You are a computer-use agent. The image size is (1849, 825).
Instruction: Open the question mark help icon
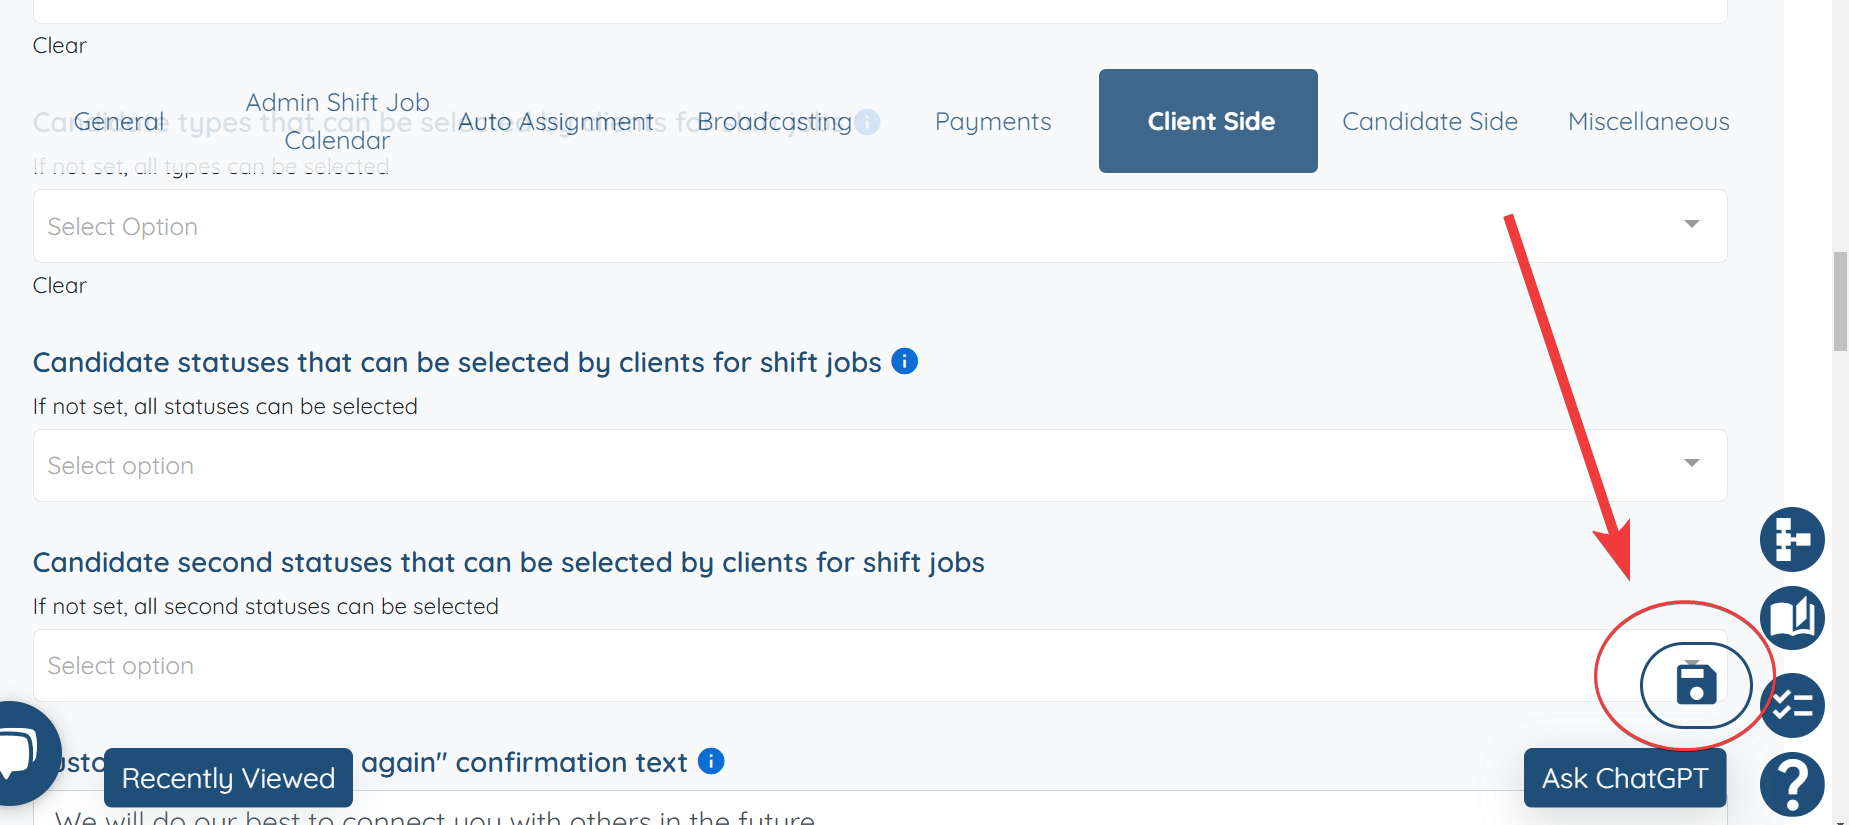point(1792,785)
